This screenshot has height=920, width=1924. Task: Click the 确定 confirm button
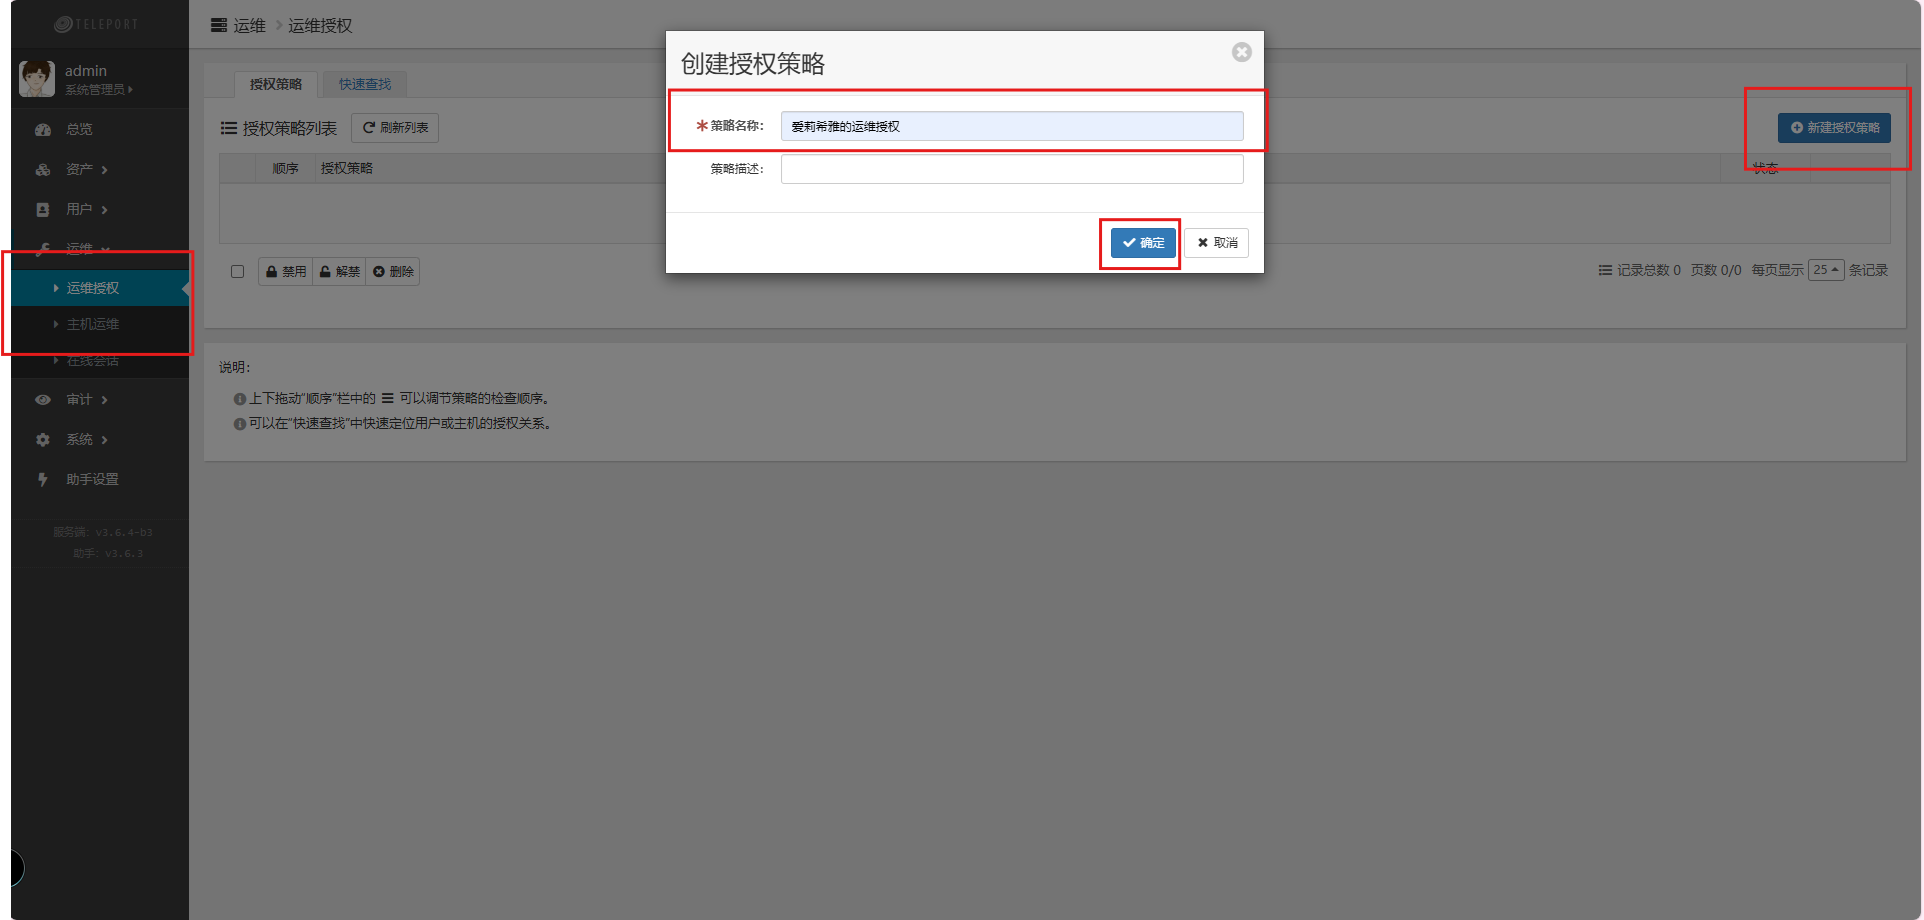click(1142, 243)
